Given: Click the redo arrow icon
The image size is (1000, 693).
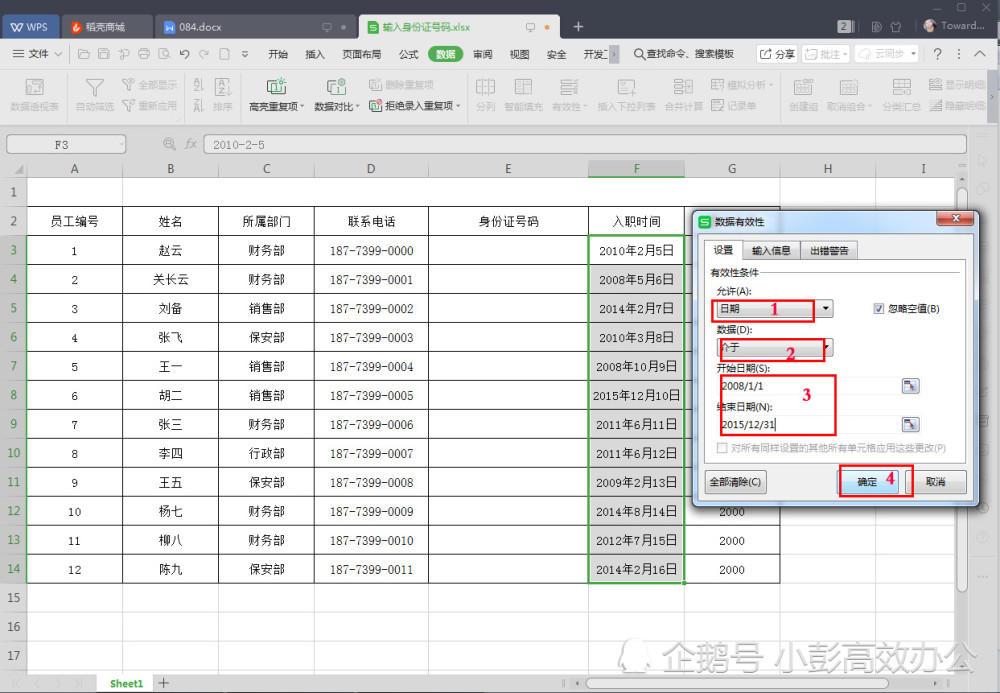Looking at the screenshot, I should pyautogui.click(x=204, y=54).
